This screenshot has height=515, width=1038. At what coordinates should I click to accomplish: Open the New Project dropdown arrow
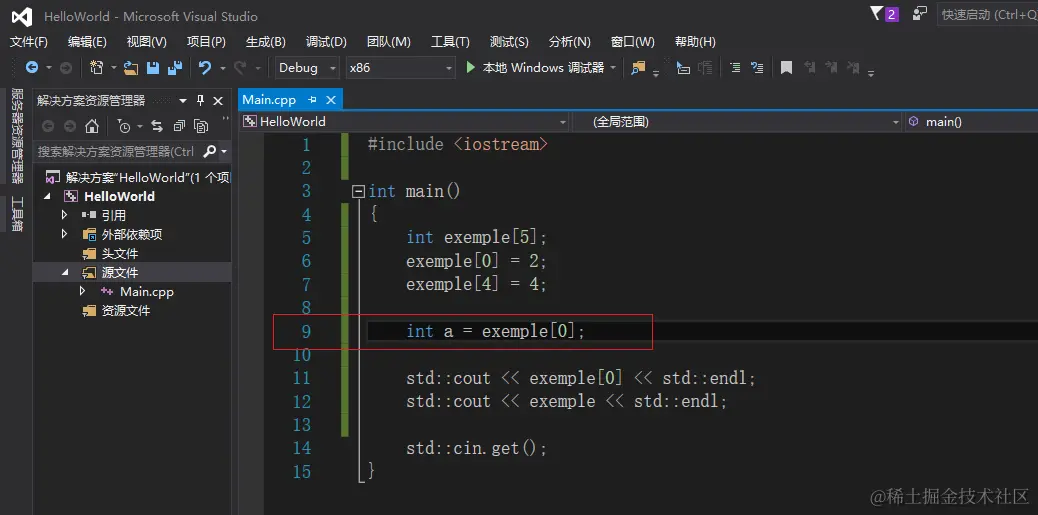[113, 68]
